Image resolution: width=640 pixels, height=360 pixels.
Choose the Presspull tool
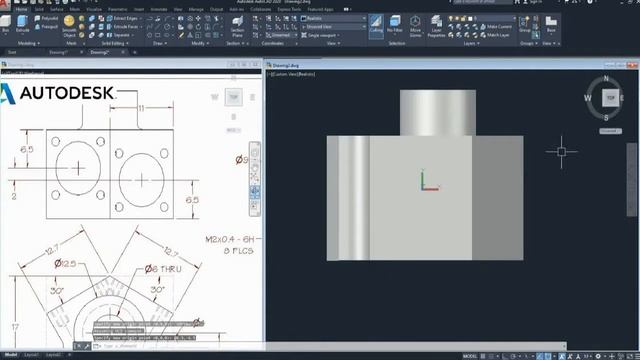[47, 27]
